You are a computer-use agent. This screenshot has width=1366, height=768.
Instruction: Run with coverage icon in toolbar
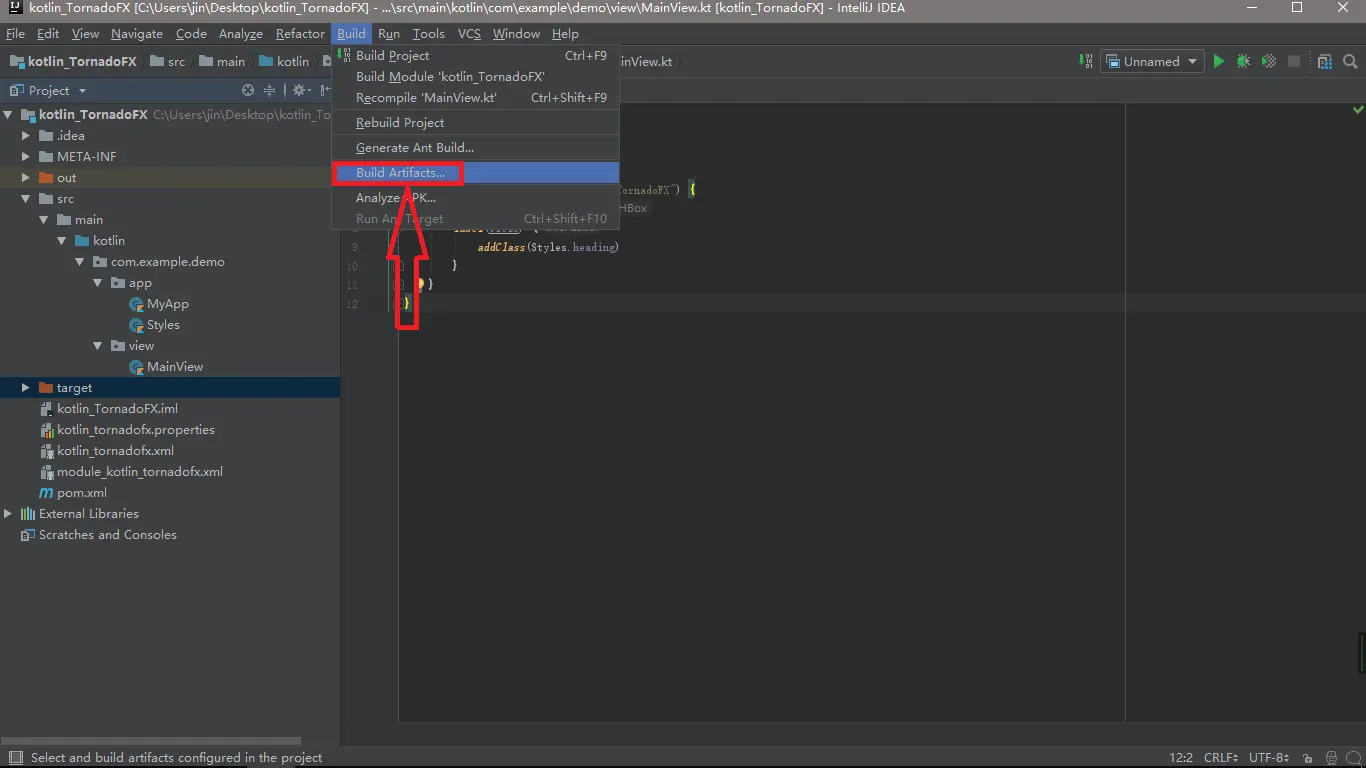(1268, 61)
